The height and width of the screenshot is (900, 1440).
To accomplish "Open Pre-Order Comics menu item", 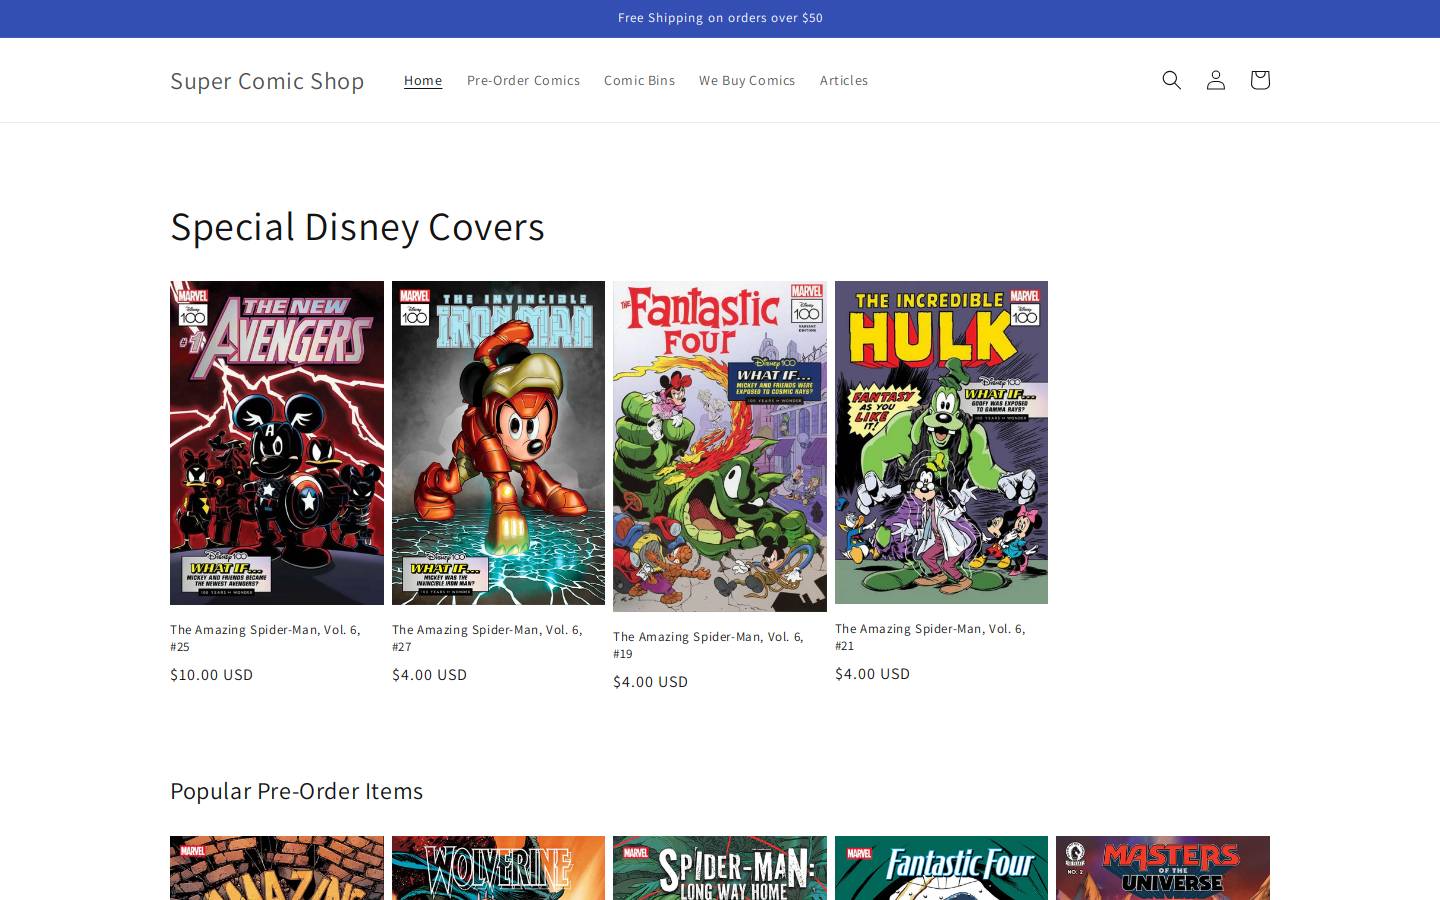I will click(523, 80).
